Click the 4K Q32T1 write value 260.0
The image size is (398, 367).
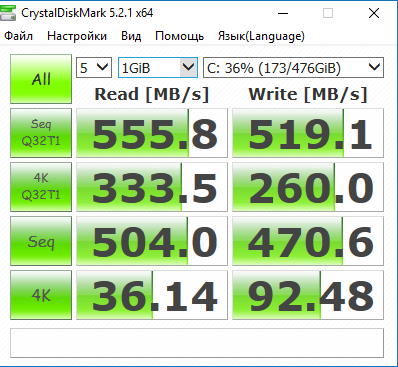(x=308, y=187)
